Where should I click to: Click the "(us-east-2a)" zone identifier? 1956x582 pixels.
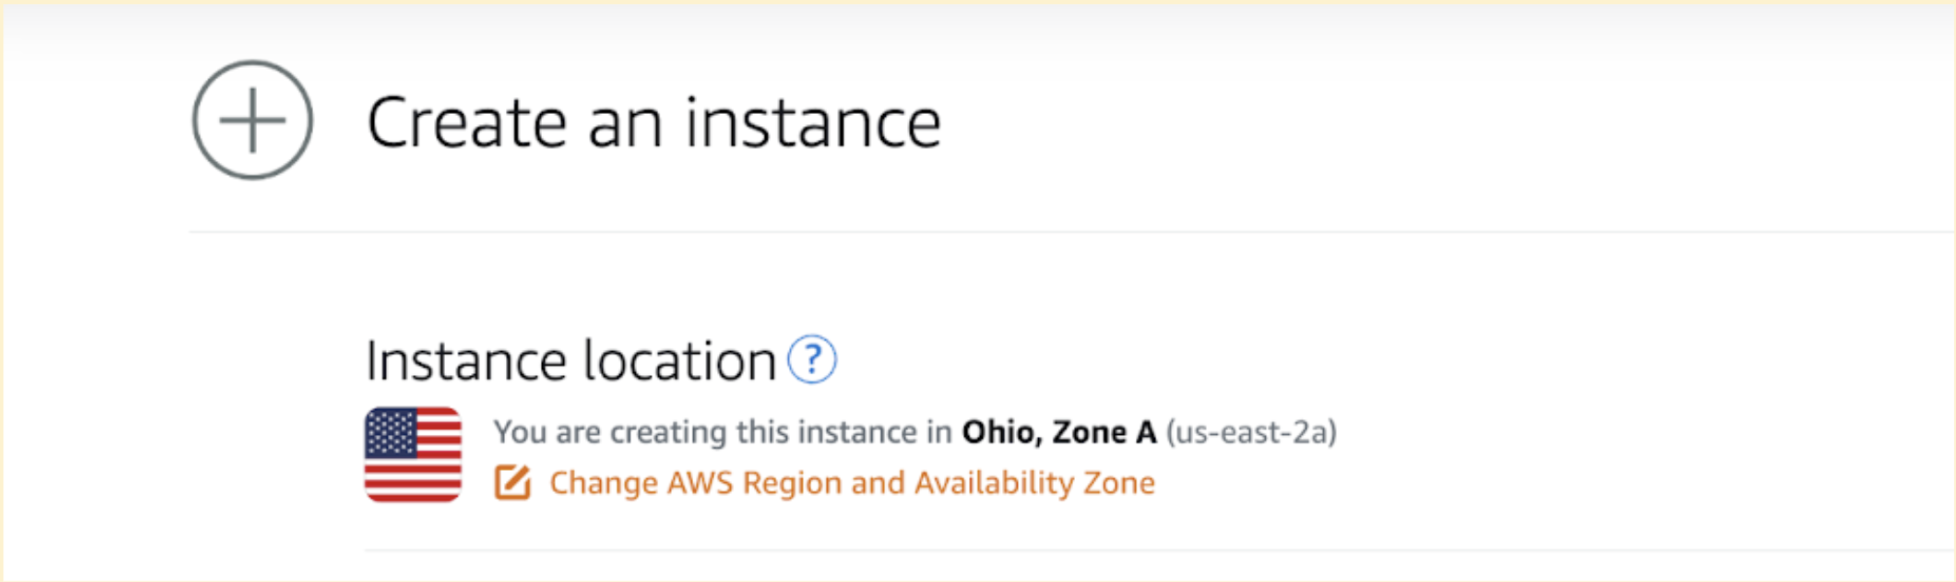tap(1251, 432)
